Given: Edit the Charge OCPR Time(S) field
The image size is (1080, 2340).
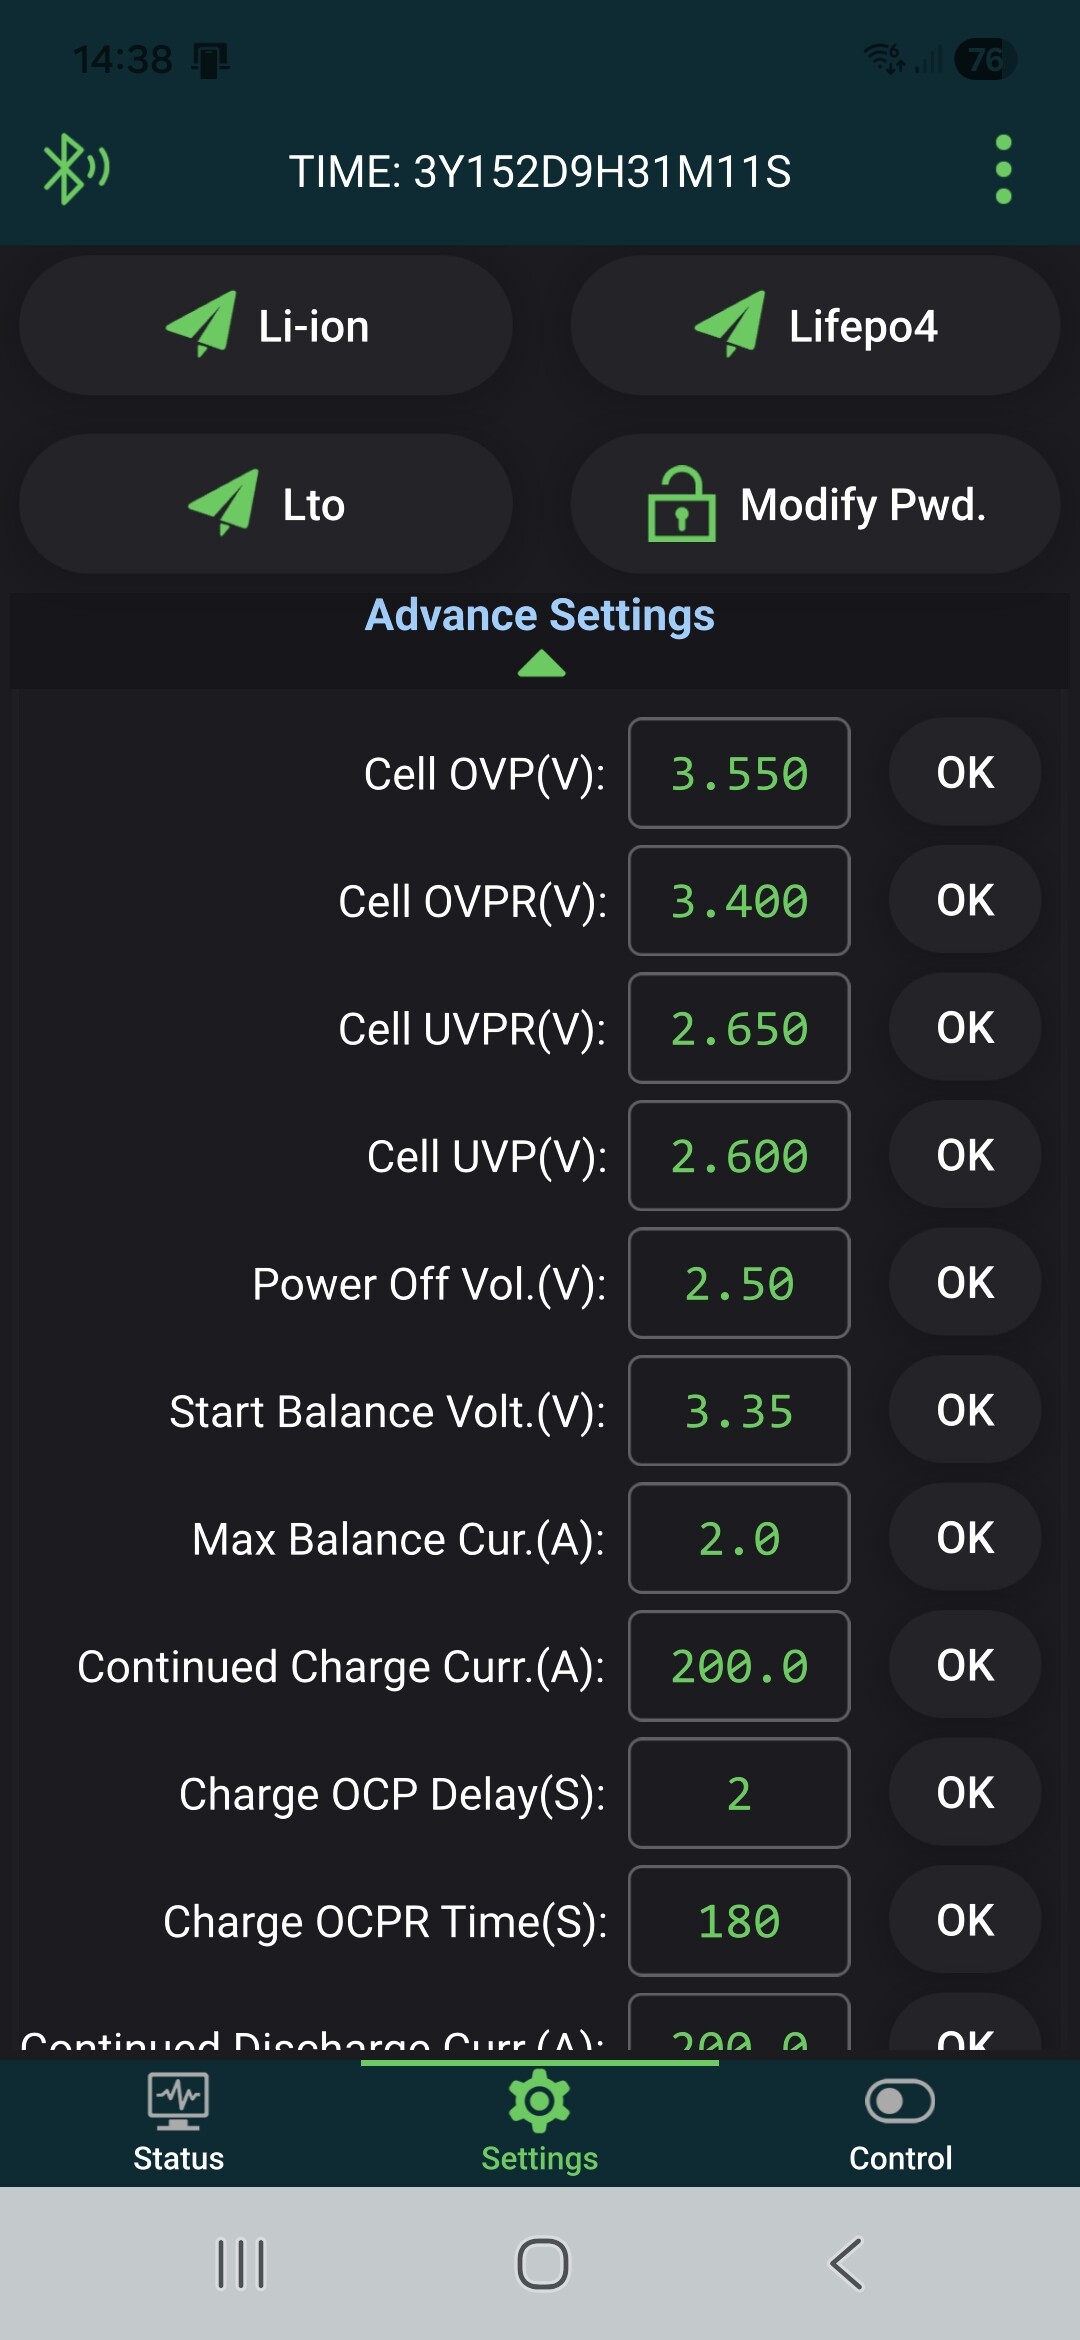Looking at the screenshot, I should [739, 1921].
